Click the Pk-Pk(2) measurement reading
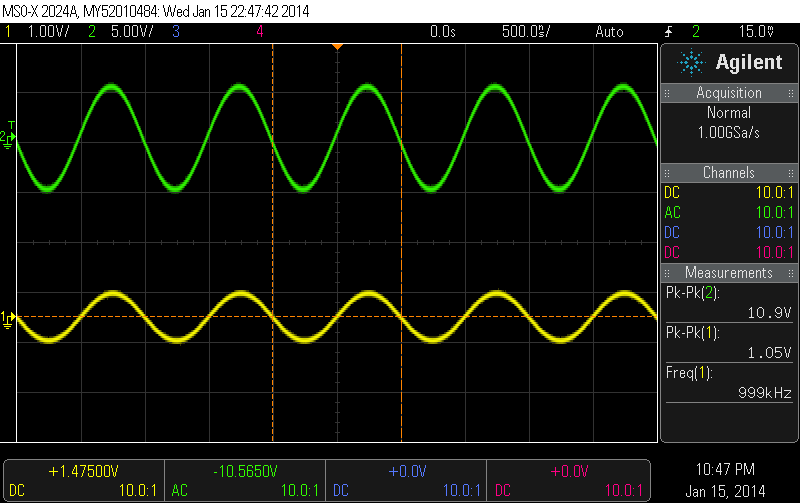 click(x=729, y=302)
